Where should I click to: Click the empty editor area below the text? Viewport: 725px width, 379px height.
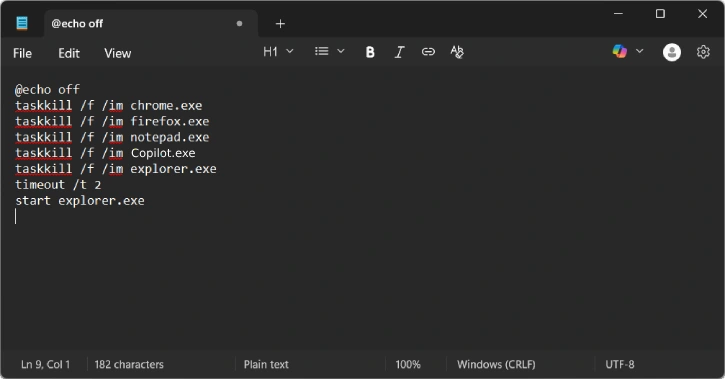[362, 287]
